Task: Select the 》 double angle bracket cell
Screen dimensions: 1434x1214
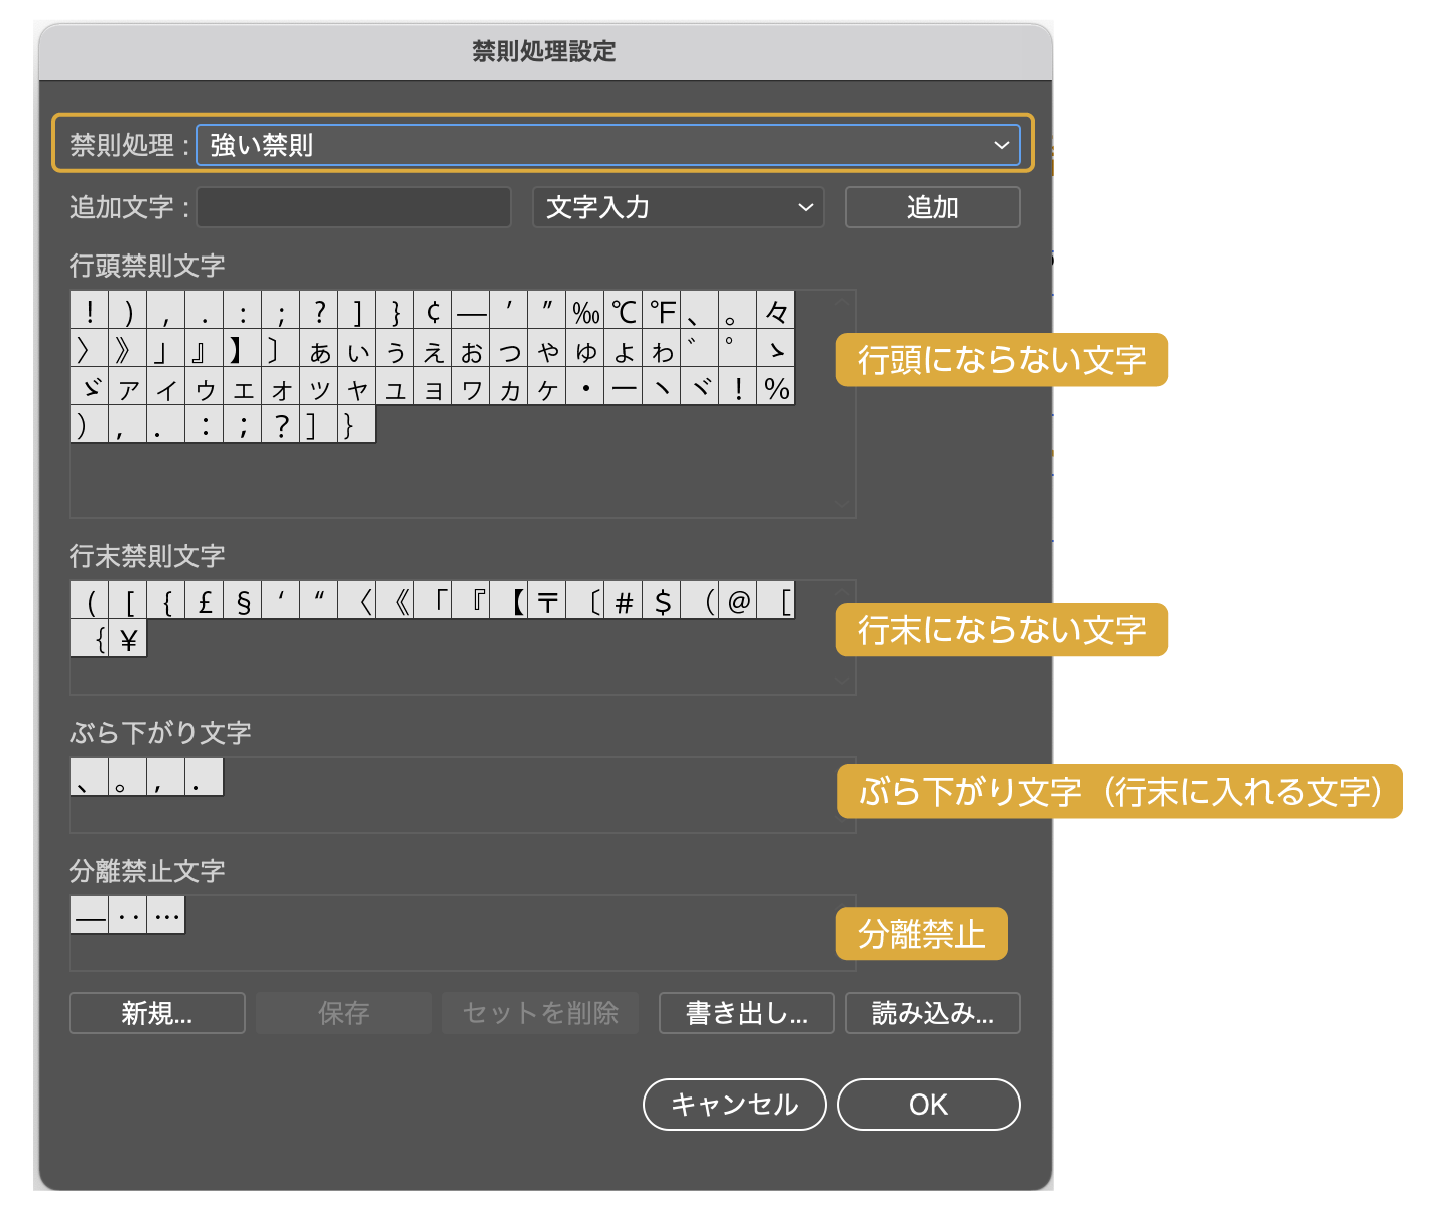Action: 128,348
